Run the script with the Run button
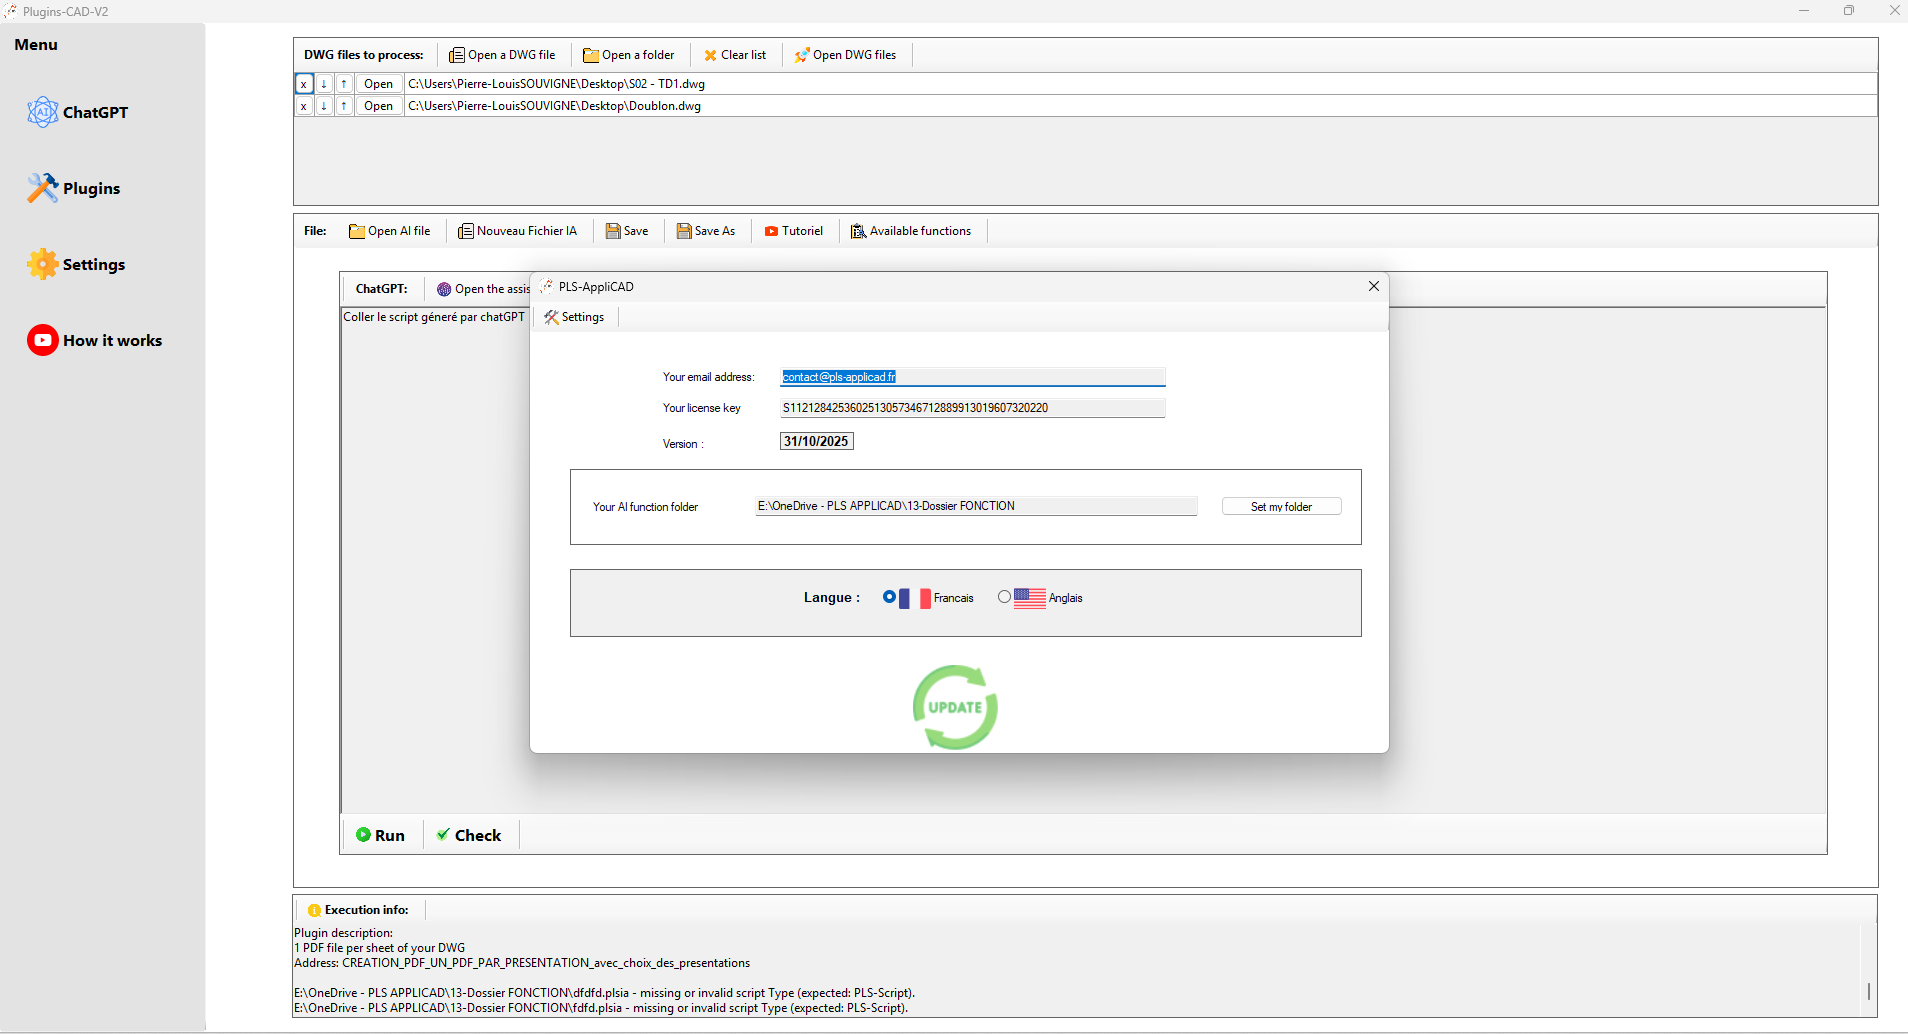The height and width of the screenshot is (1034, 1908). pyautogui.click(x=381, y=835)
